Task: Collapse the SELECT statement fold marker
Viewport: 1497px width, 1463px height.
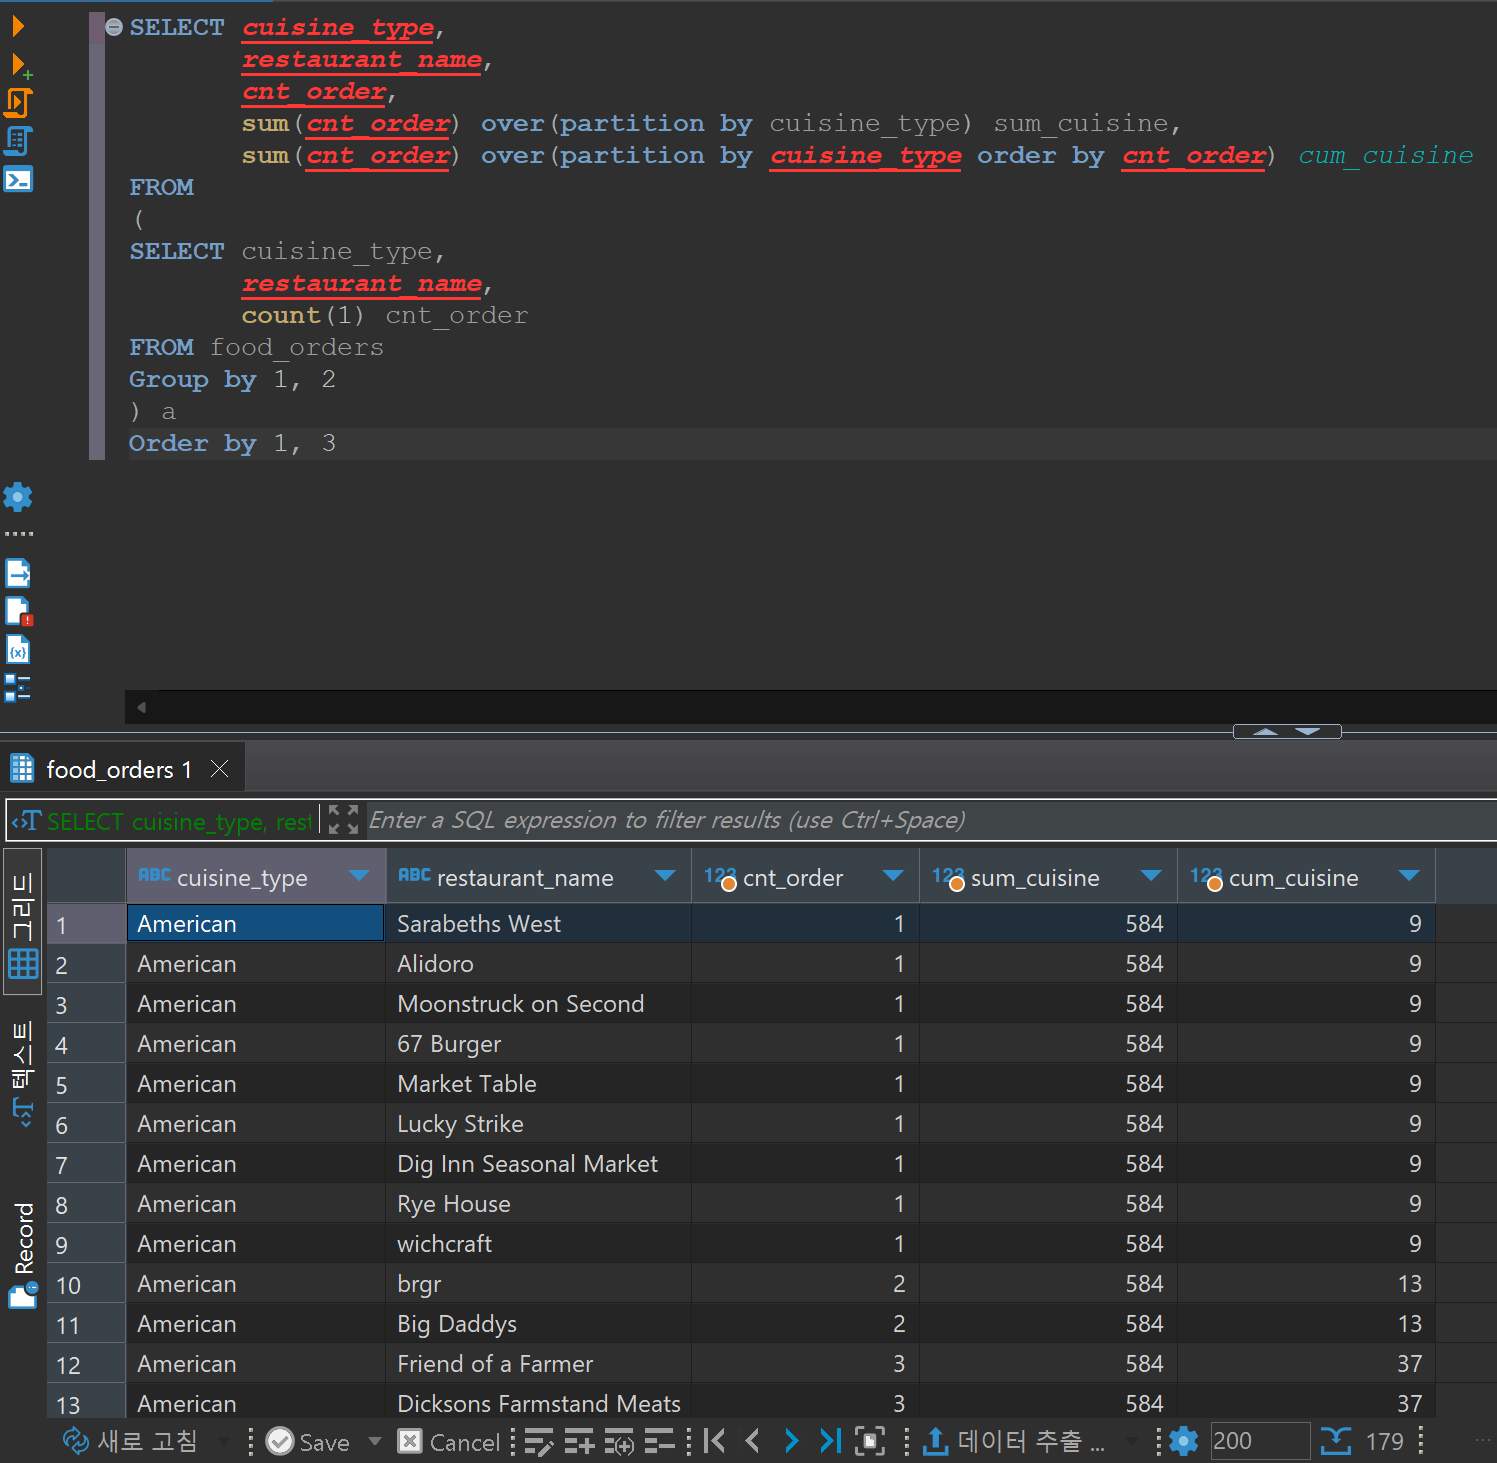Action: [x=114, y=27]
